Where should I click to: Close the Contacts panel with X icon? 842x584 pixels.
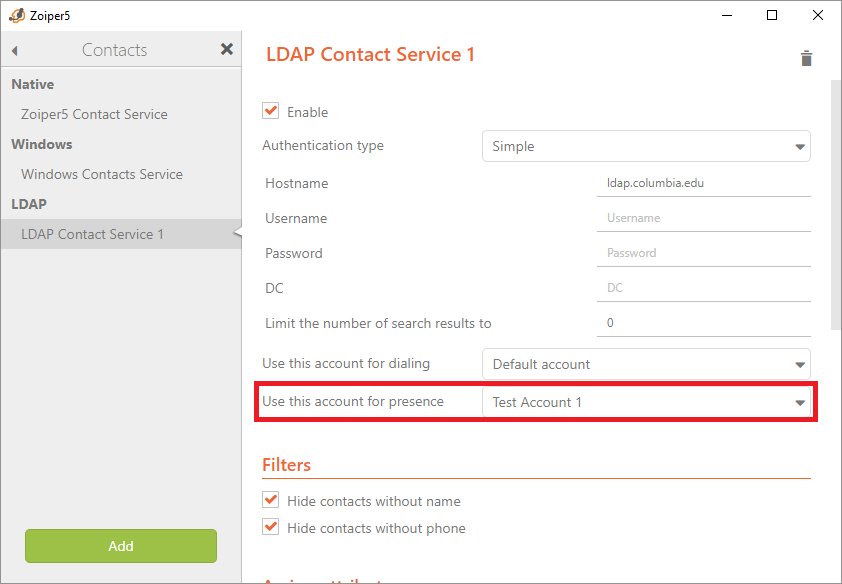[227, 49]
